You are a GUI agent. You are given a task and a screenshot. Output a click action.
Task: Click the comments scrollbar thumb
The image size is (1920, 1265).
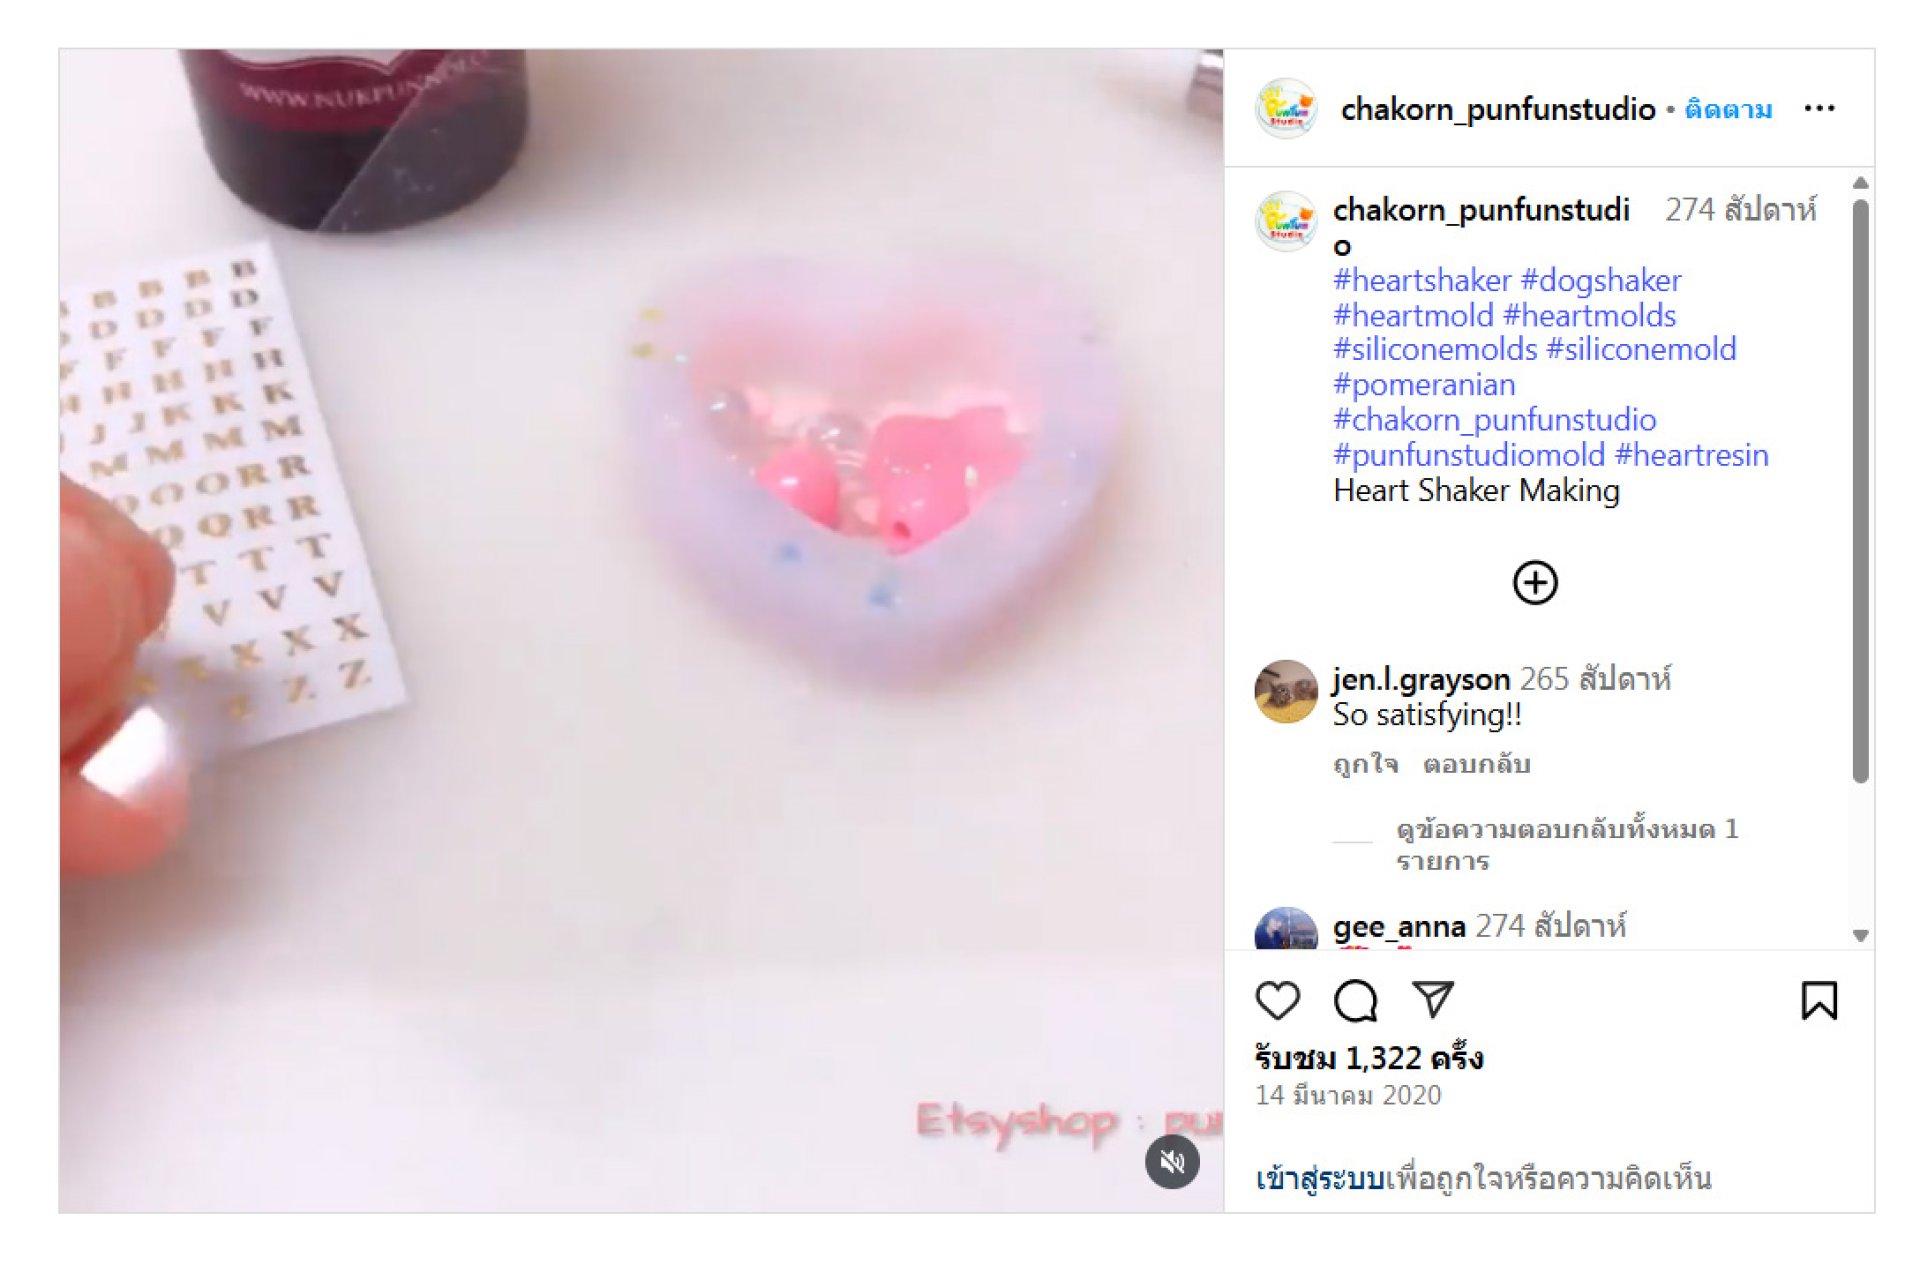[1860, 491]
